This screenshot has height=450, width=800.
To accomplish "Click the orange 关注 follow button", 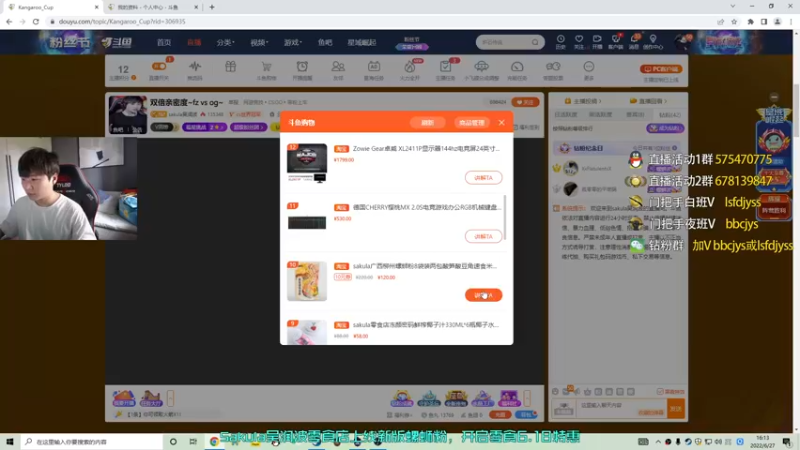I will [525, 102].
